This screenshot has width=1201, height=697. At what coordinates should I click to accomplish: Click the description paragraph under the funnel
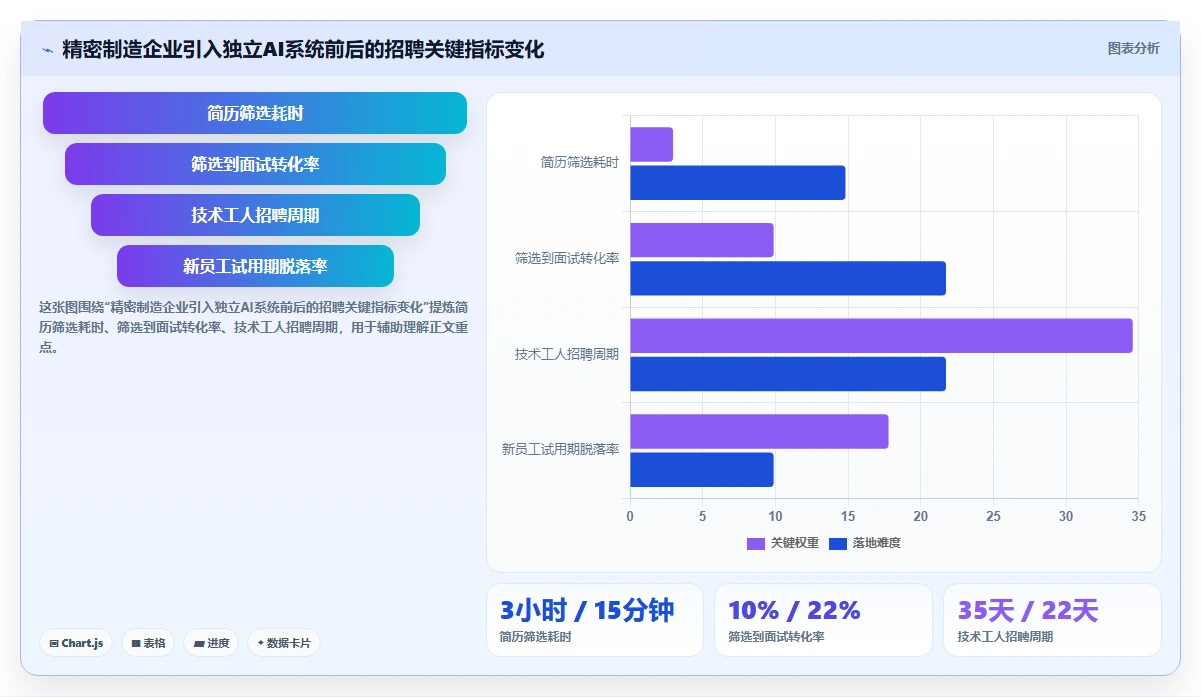click(x=253, y=327)
